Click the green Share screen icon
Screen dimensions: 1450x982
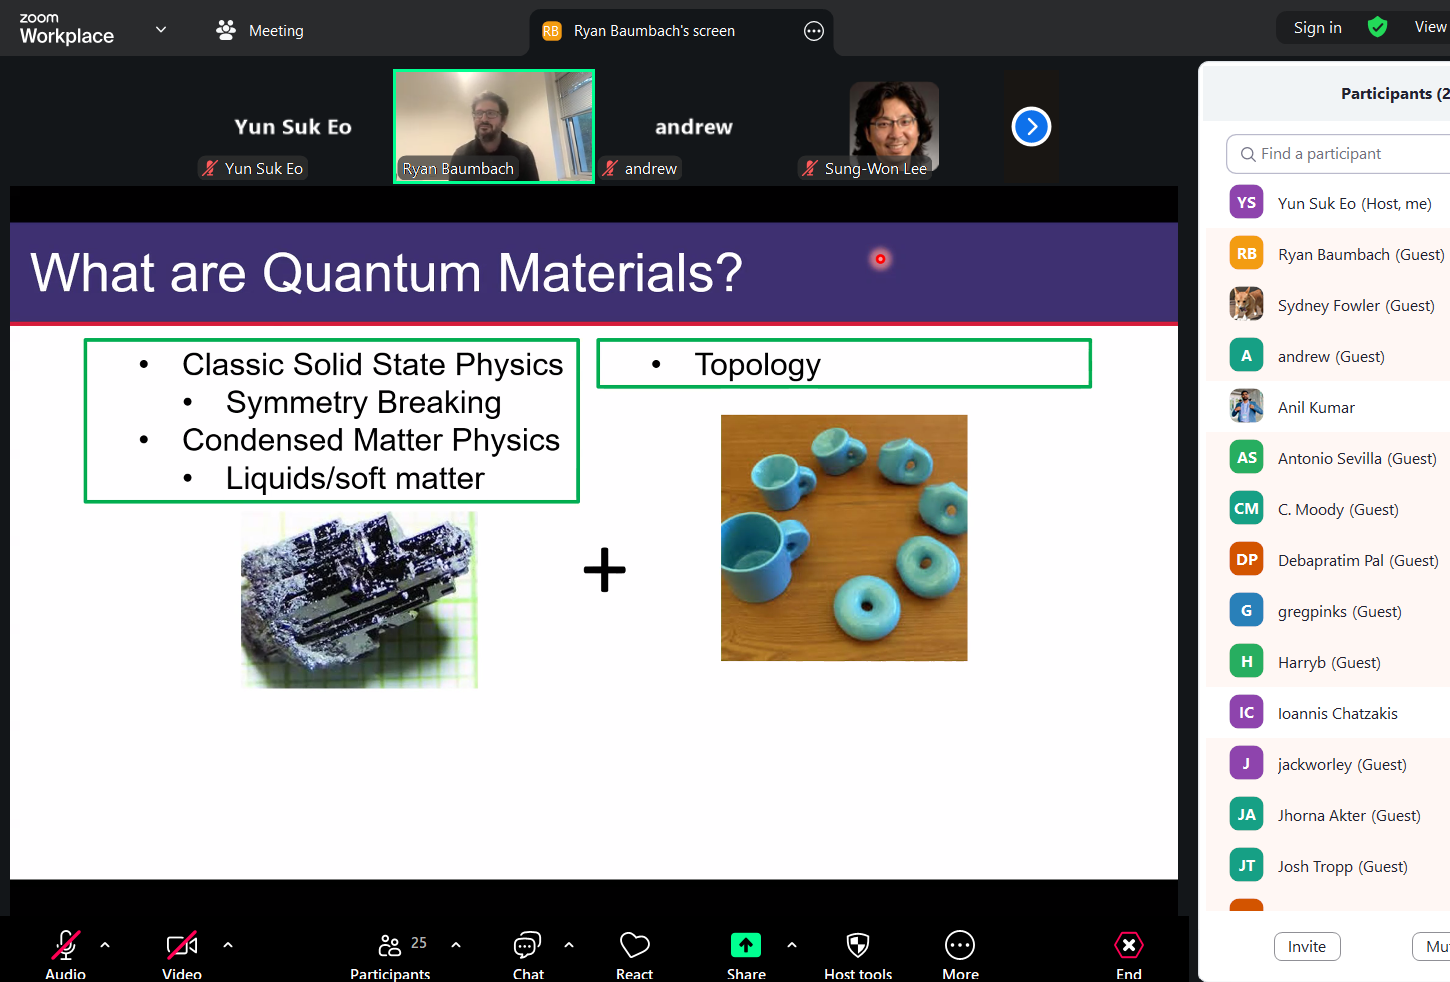coord(746,946)
